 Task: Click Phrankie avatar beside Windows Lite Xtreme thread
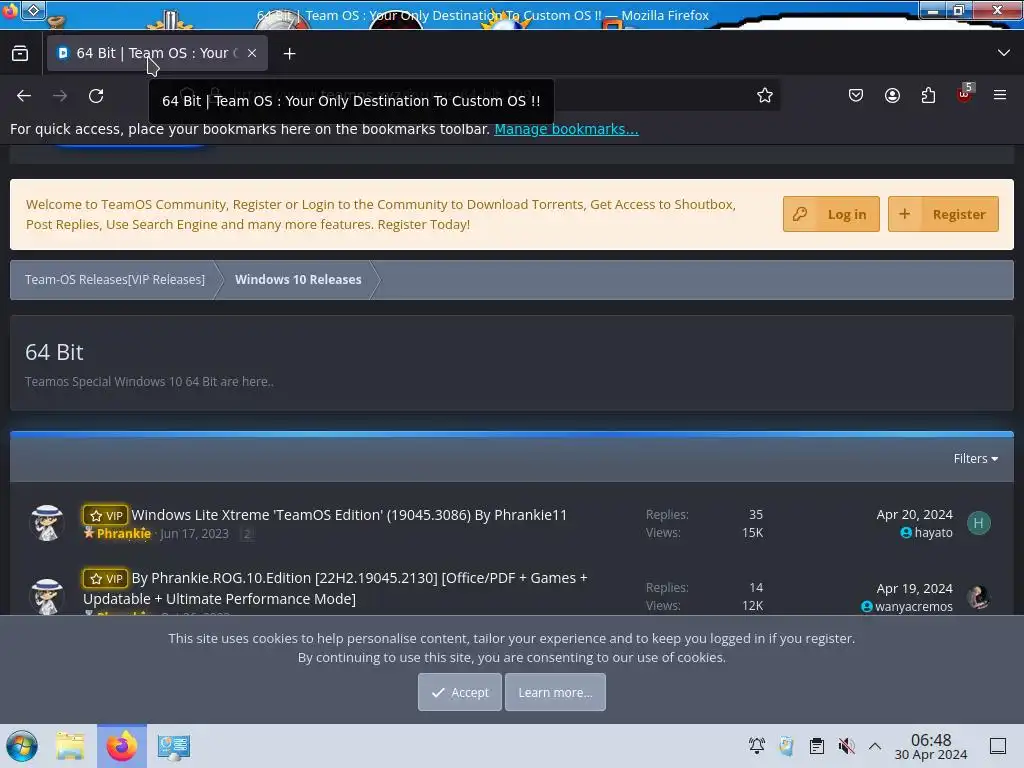pyautogui.click(x=47, y=523)
